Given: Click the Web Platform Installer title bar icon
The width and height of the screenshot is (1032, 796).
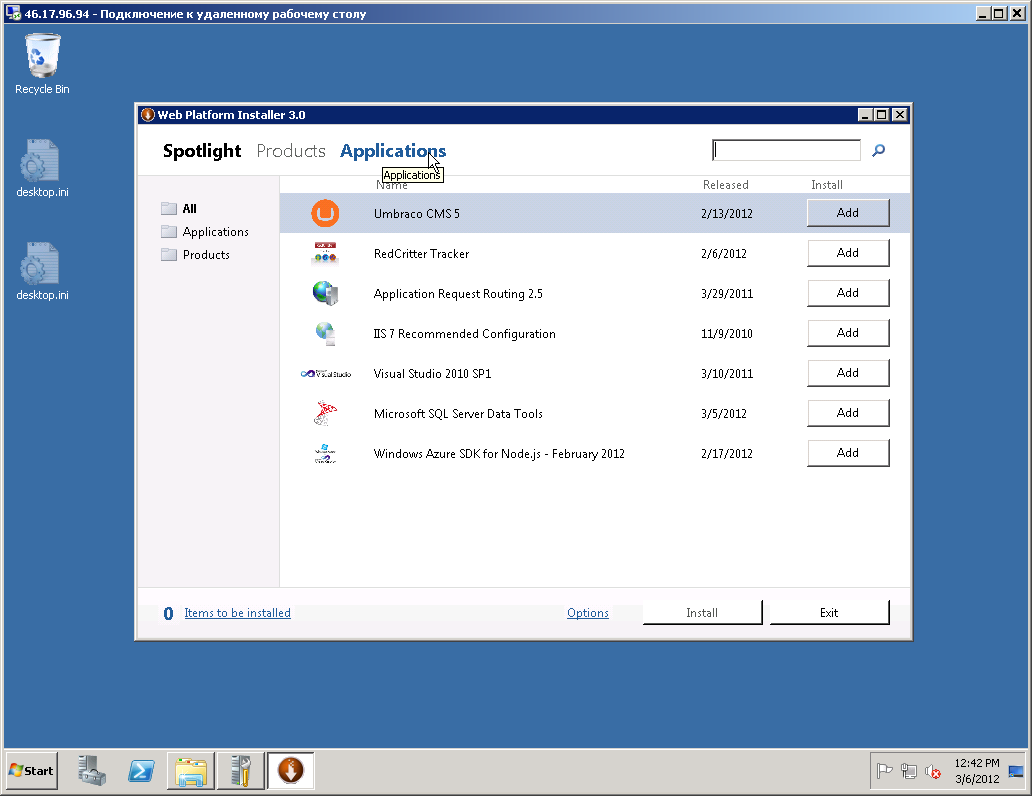Looking at the screenshot, I should [147, 115].
